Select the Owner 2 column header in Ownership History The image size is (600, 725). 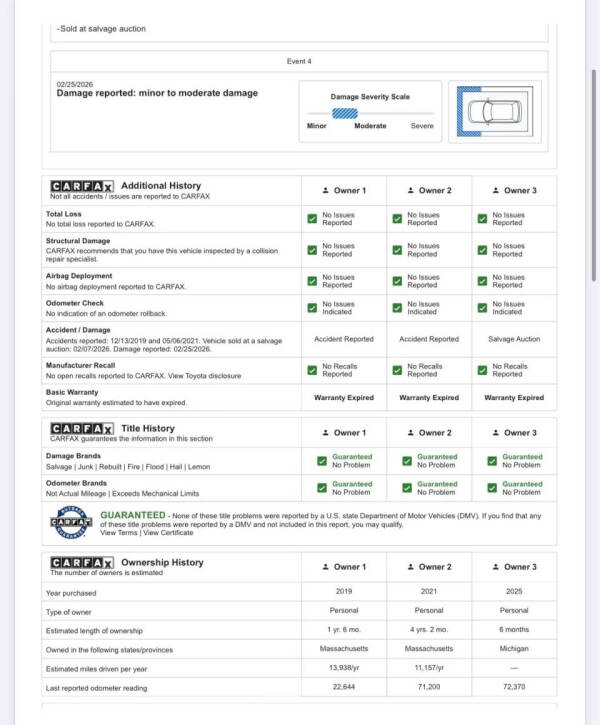(x=429, y=567)
